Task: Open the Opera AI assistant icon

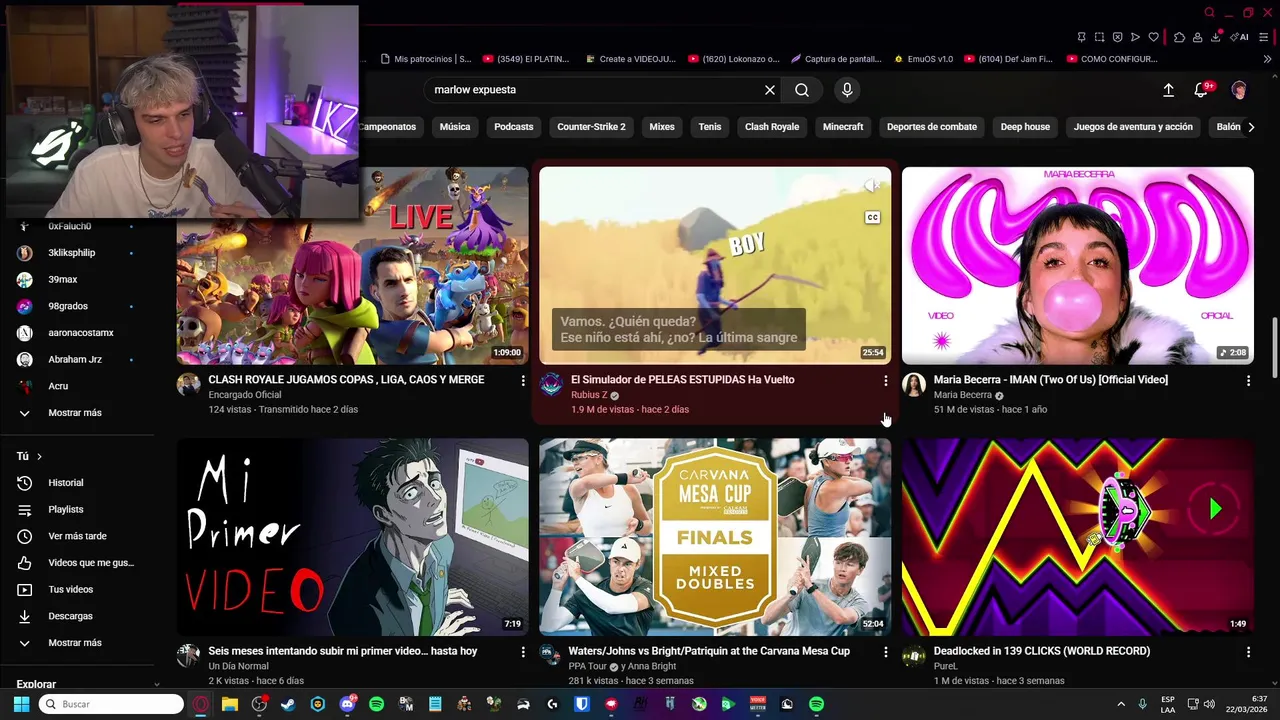Action: pyautogui.click(x=1239, y=37)
